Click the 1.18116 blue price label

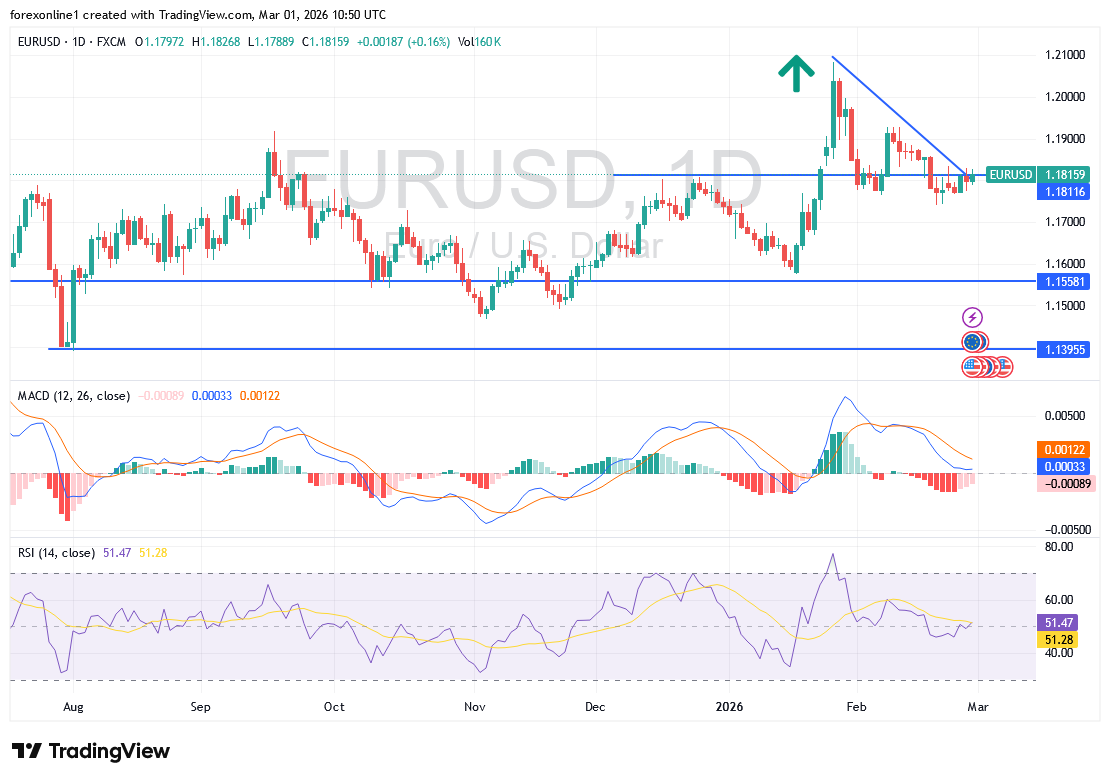click(1063, 191)
